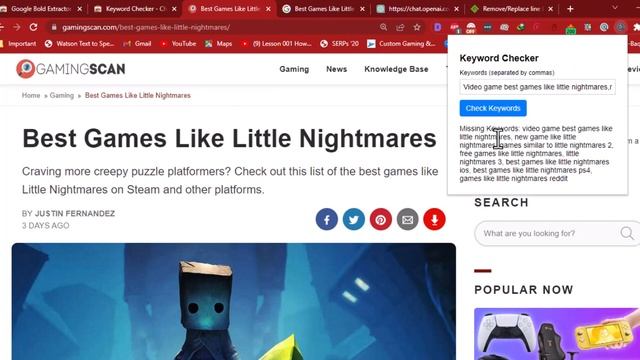Image resolution: width=640 pixels, height=360 pixels.
Task: Click the red download share icon
Action: click(434, 220)
